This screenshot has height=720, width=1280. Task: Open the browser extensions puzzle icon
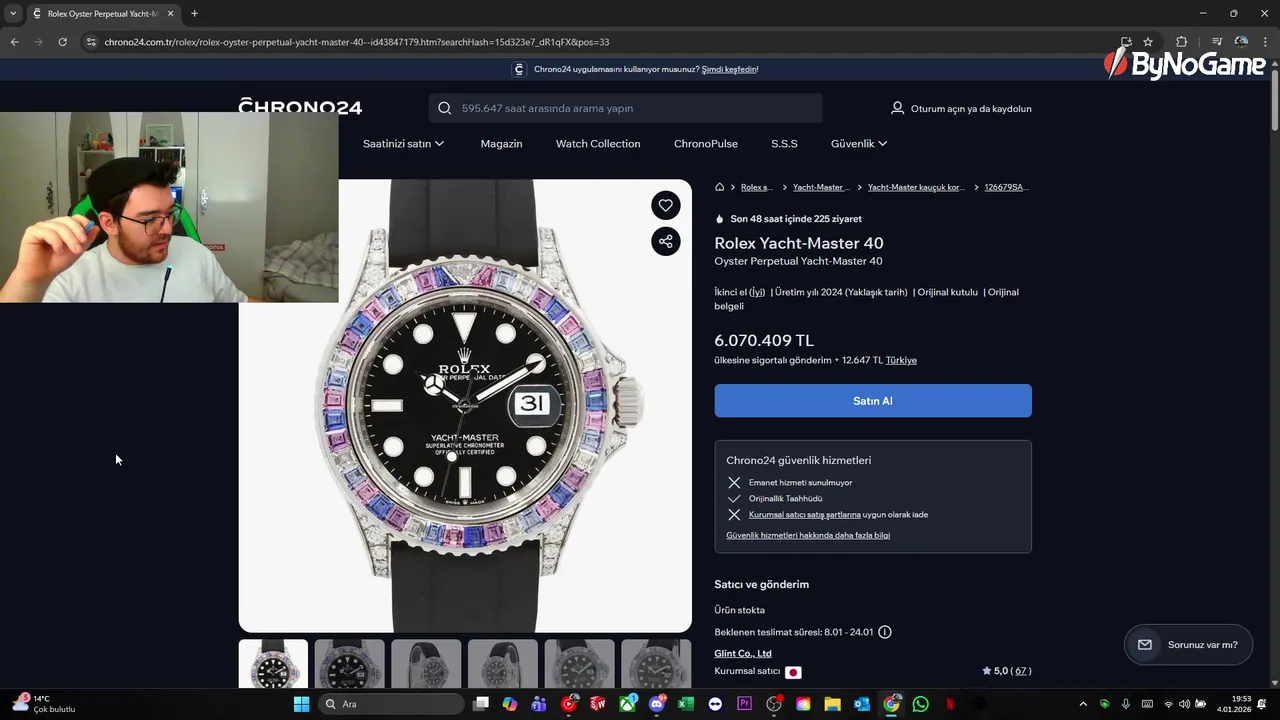coord(1181,42)
